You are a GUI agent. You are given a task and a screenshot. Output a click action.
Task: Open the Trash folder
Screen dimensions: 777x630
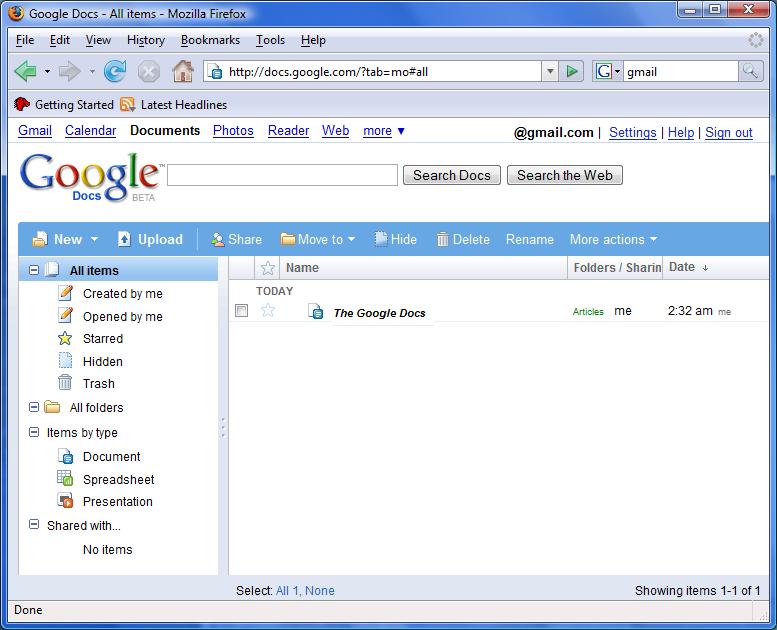point(99,384)
